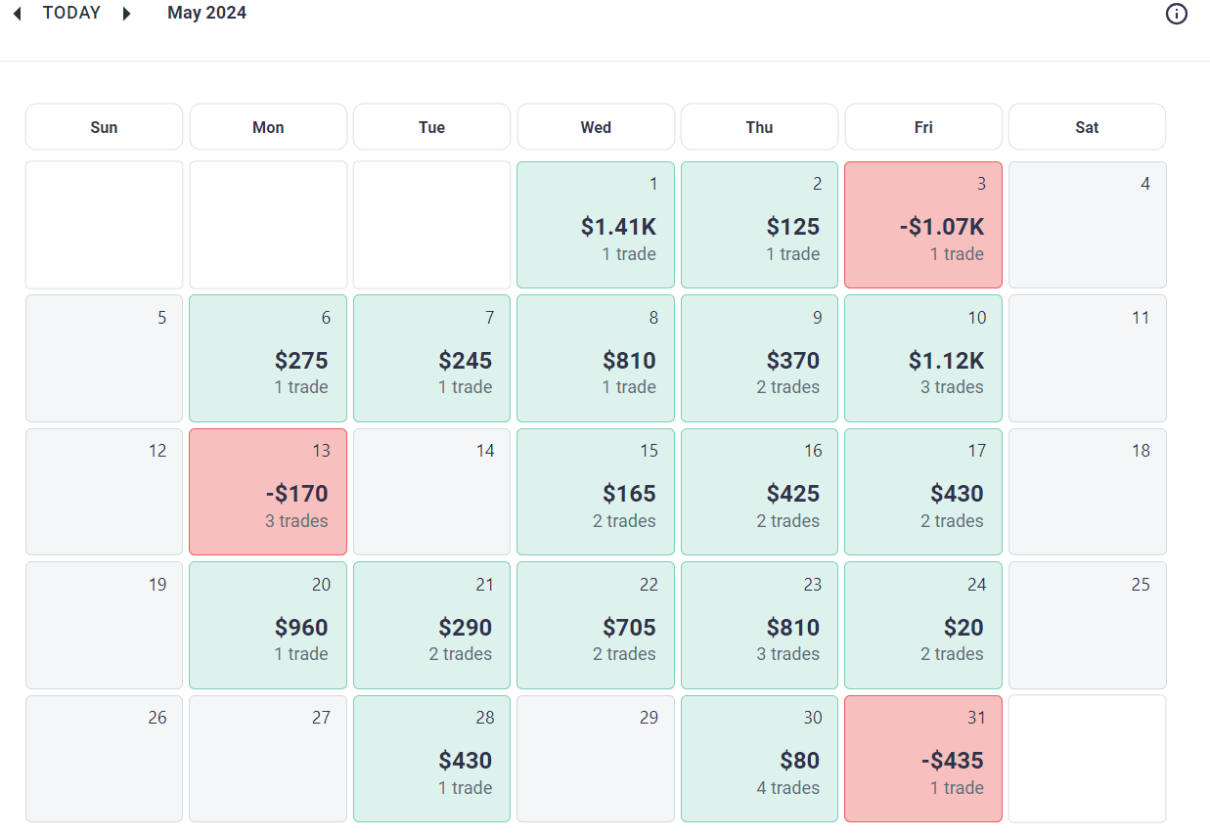Open May 3 loss cell -$1.07K

click(x=924, y=225)
